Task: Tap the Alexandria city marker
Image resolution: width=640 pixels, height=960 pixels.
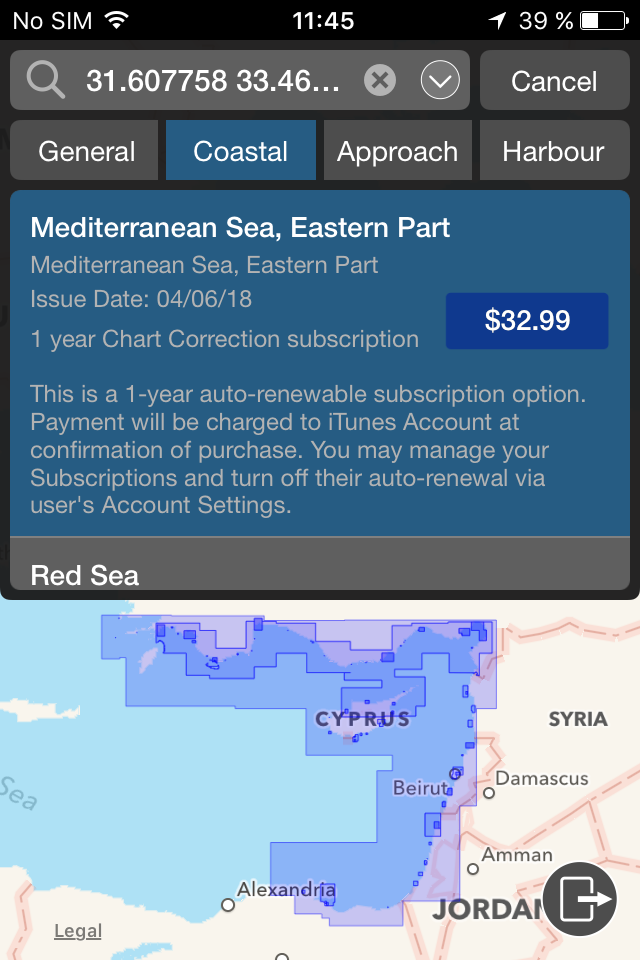Action: [x=228, y=905]
